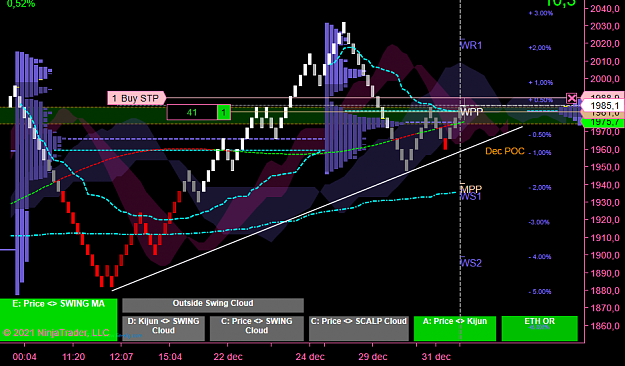The width and height of the screenshot is (625, 366).
Task: Click the '24 dec' date axis label
Action: (310, 356)
